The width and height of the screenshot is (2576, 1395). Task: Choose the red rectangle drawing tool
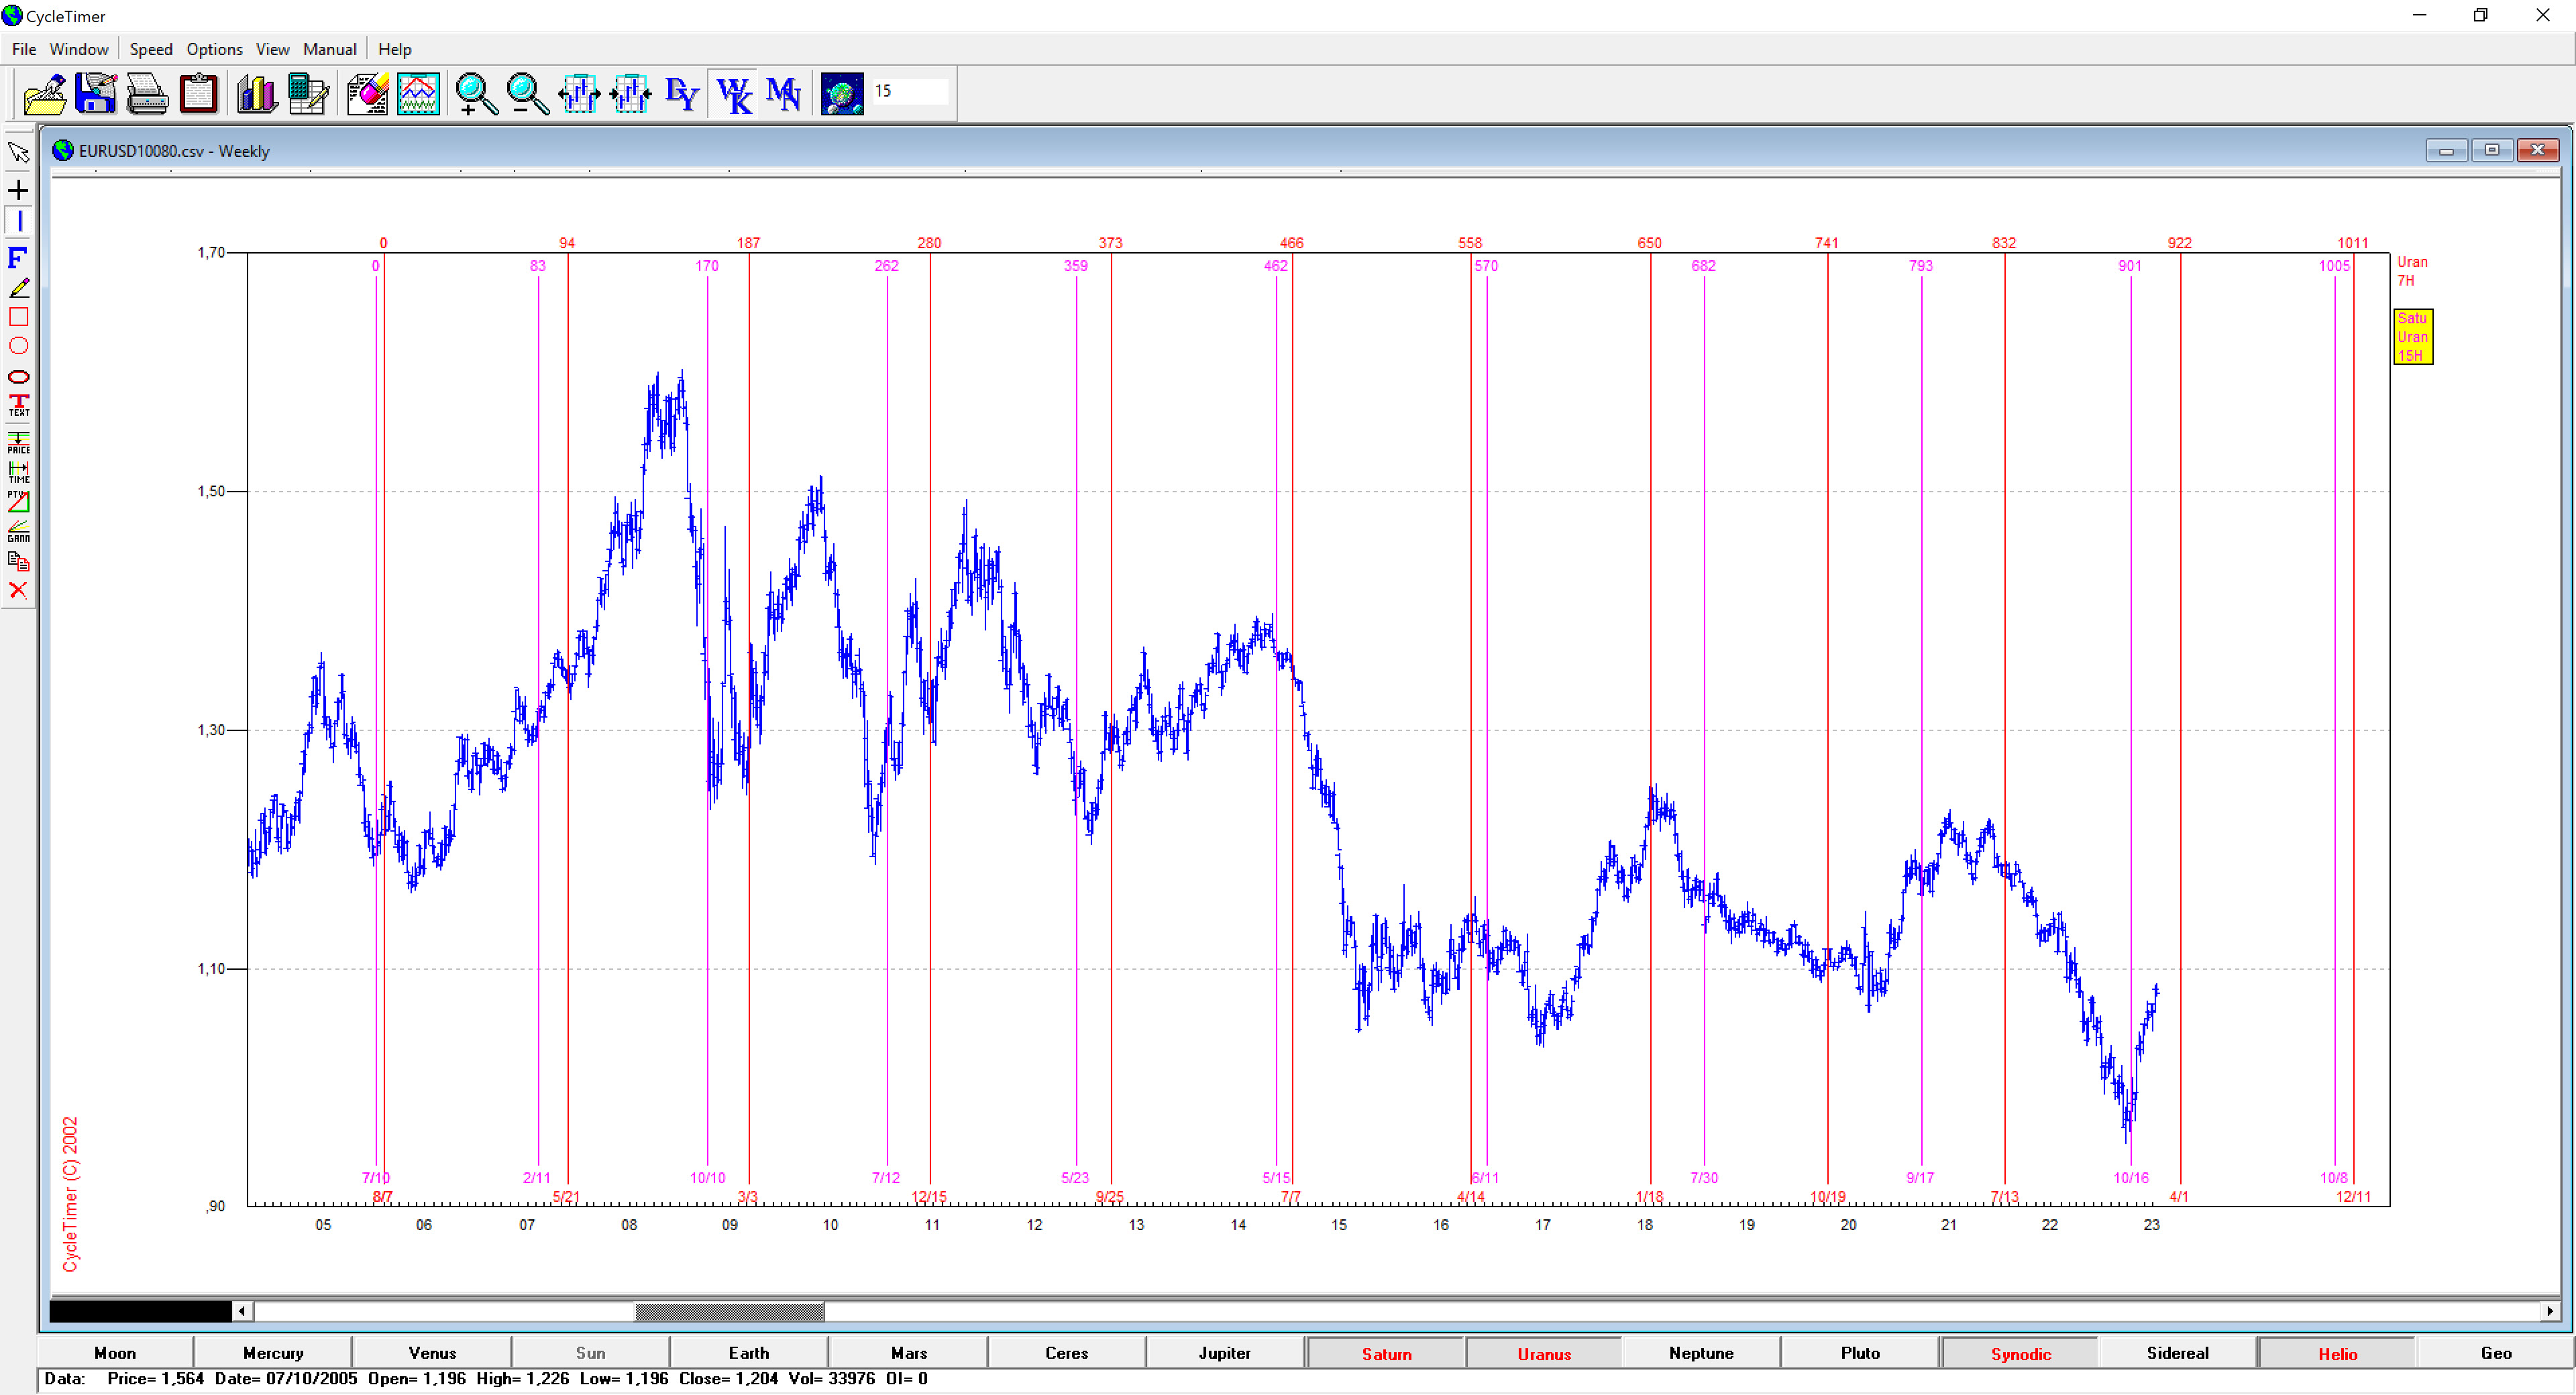coord(18,317)
